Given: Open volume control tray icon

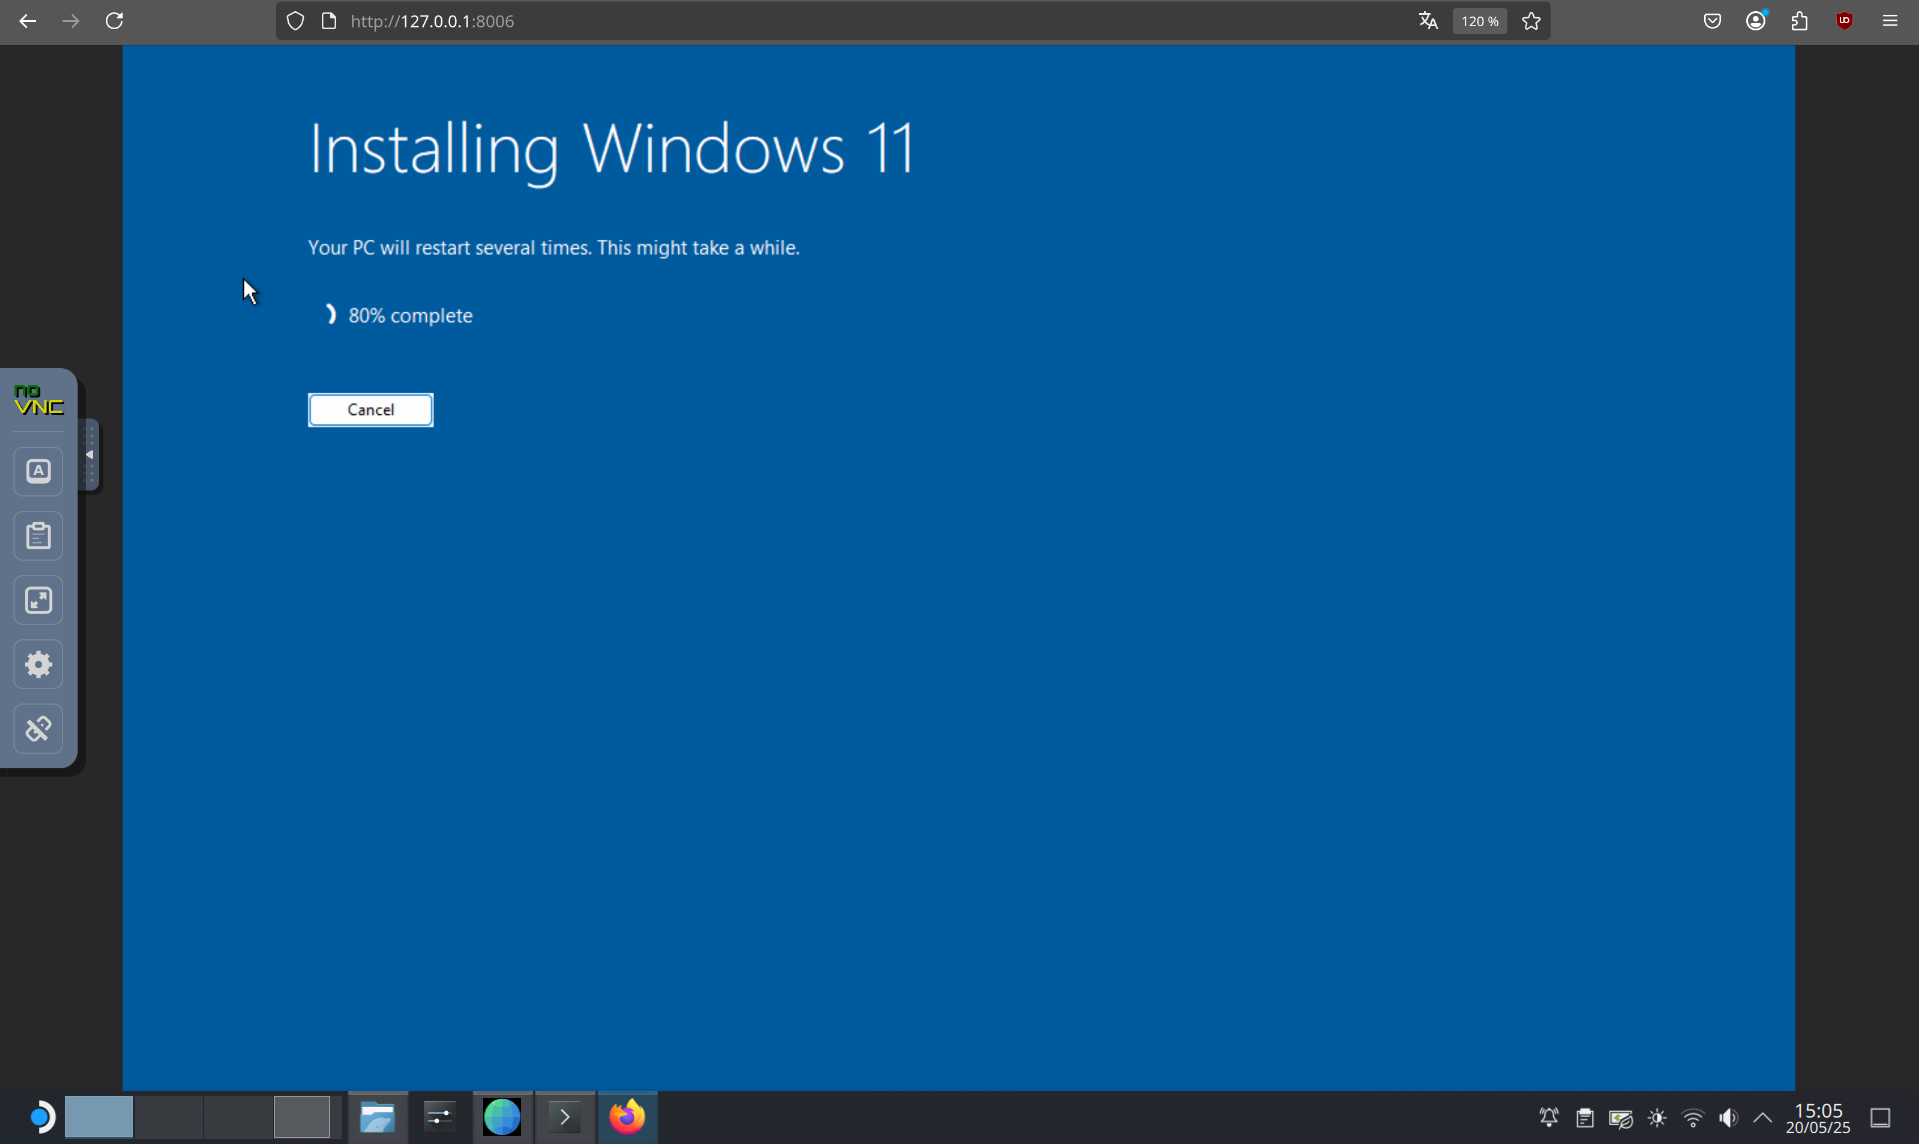Looking at the screenshot, I should (1729, 1118).
